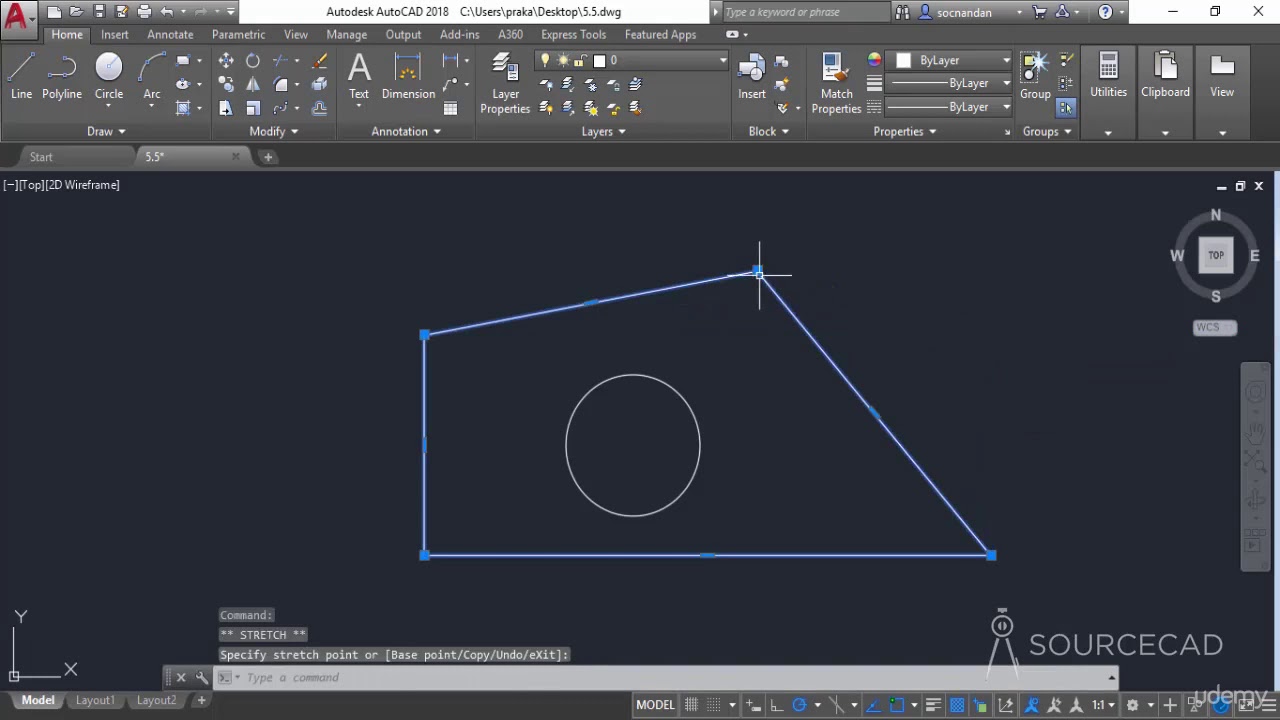Switch to the Layout1 tab
The width and height of the screenshot is (1280, 720).
pyautogui.click(x=95, y=700)
